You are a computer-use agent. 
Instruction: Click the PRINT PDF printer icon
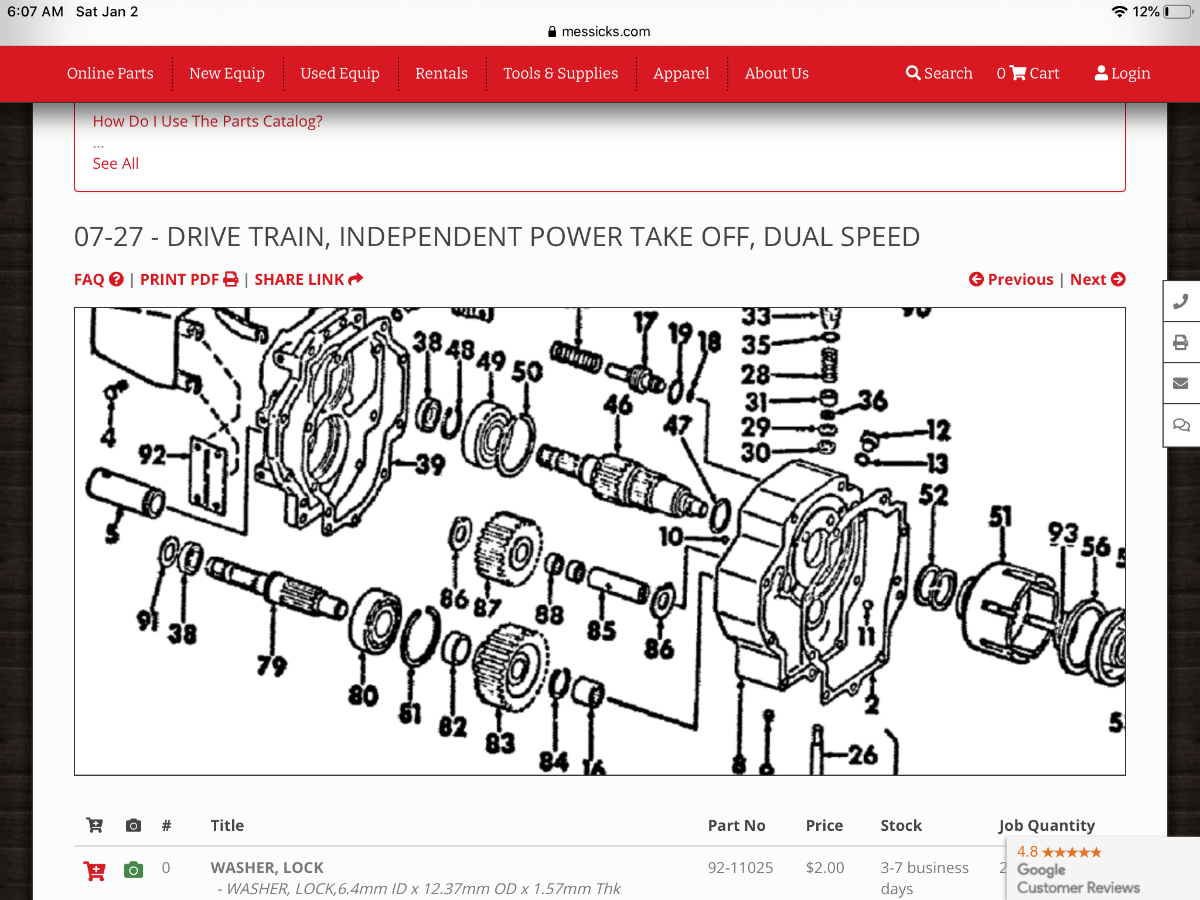pos(230,279)
